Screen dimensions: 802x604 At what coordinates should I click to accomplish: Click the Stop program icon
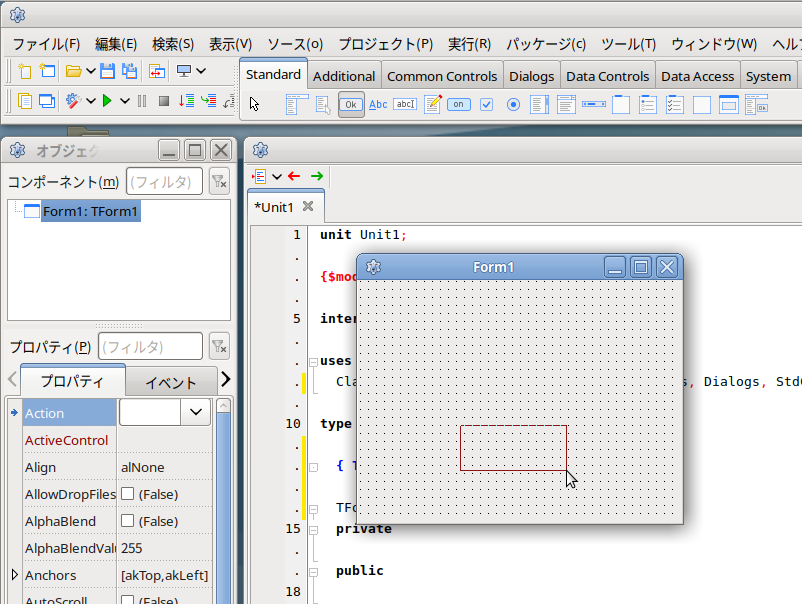pos(164,100)
